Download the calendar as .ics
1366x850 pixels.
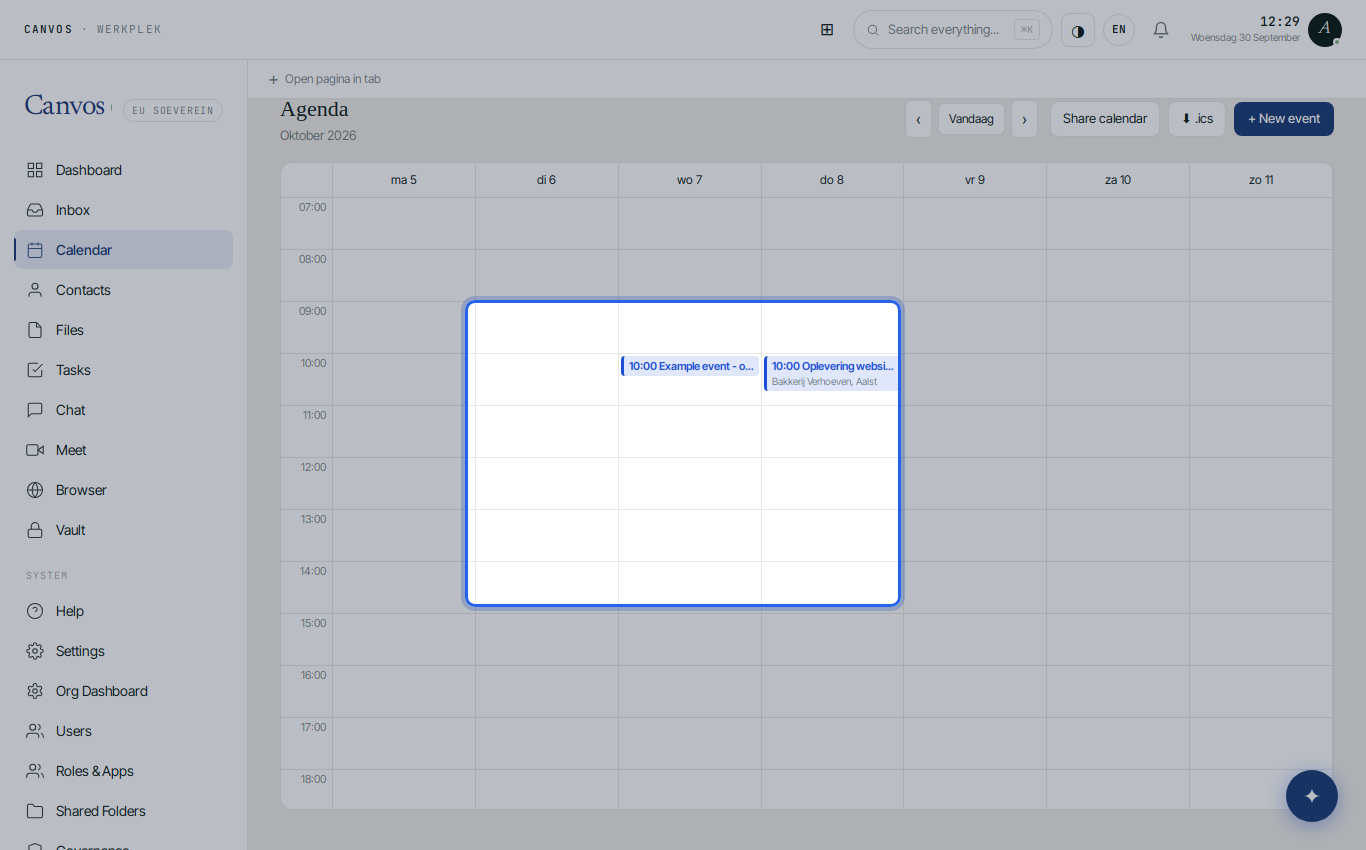click(x=1197, y=119)
